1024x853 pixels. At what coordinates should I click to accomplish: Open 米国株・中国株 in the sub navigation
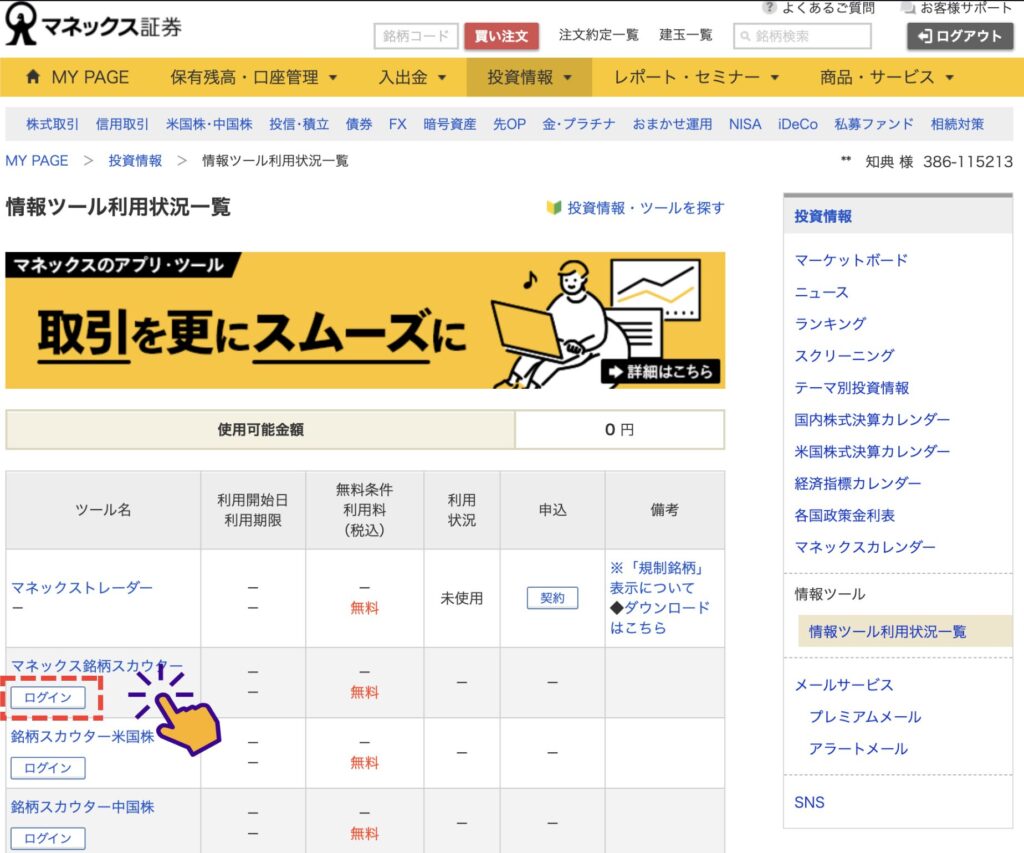point(209,124)
